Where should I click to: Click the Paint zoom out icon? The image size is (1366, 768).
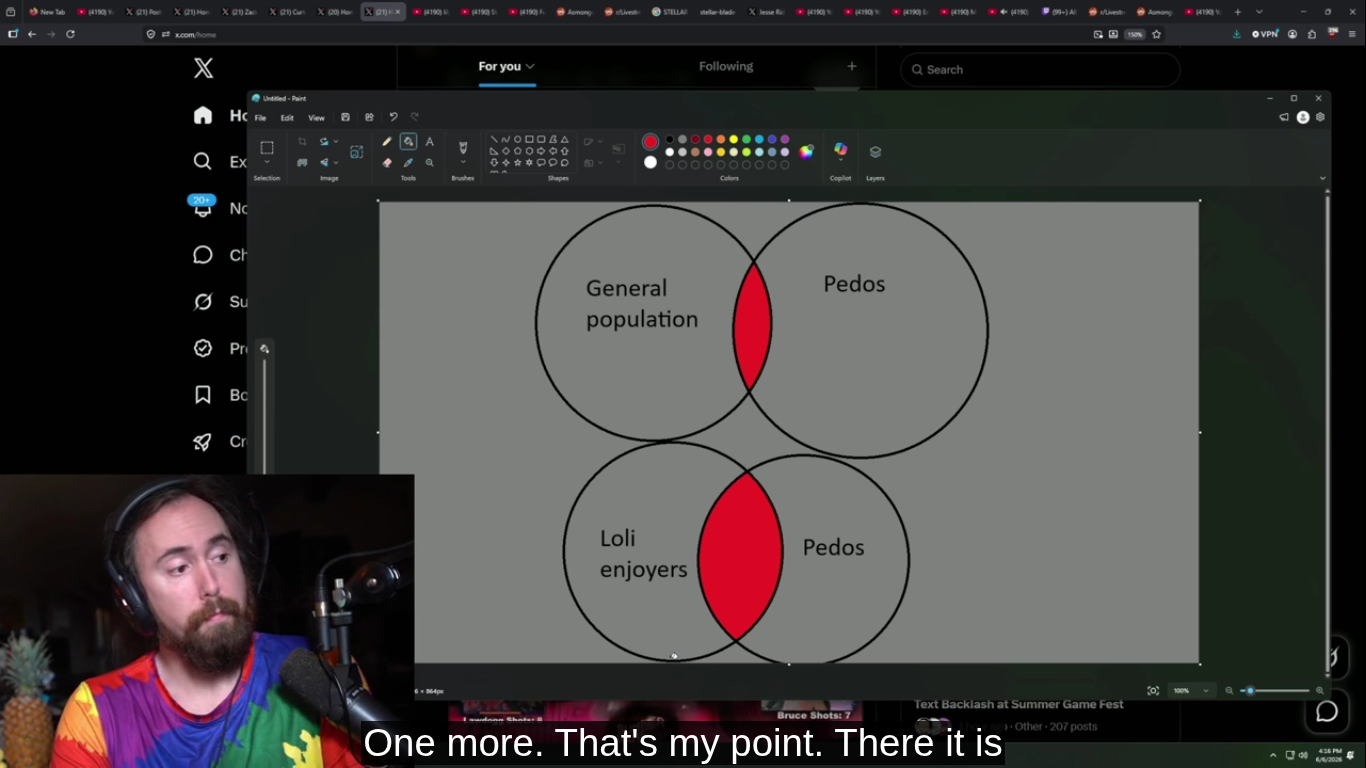point(1229,691)
